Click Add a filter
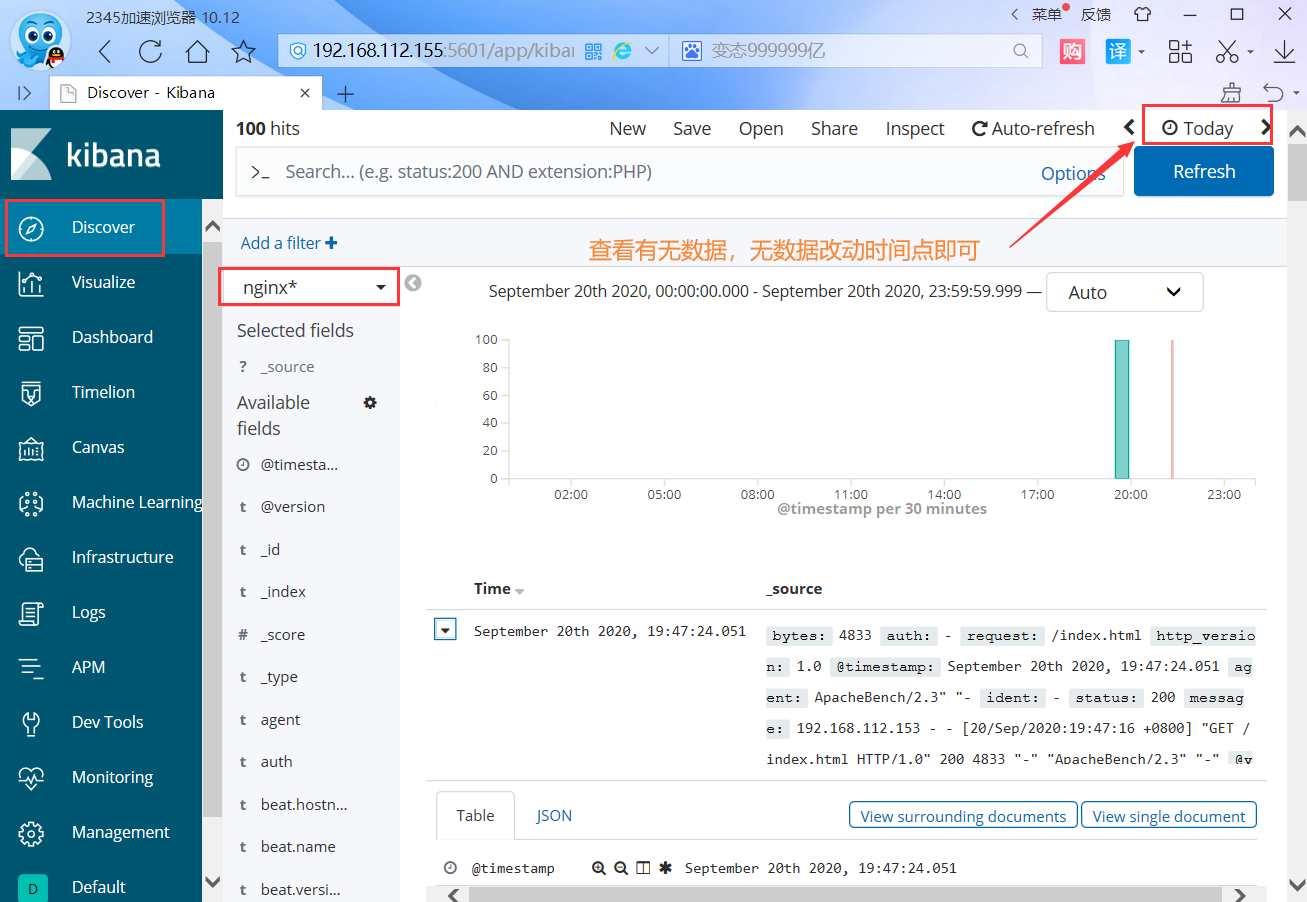Screen dimensions: 1307x902 [289, 243]
